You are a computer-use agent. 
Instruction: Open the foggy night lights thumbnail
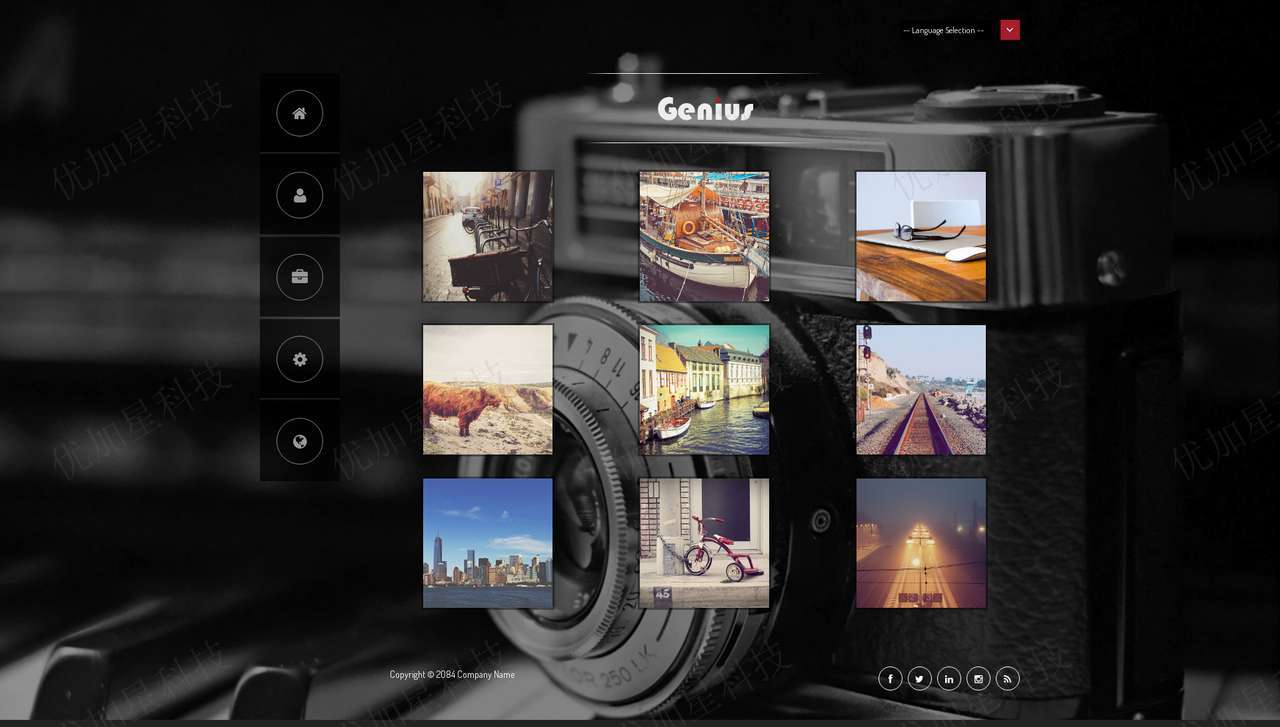point(921,543)
